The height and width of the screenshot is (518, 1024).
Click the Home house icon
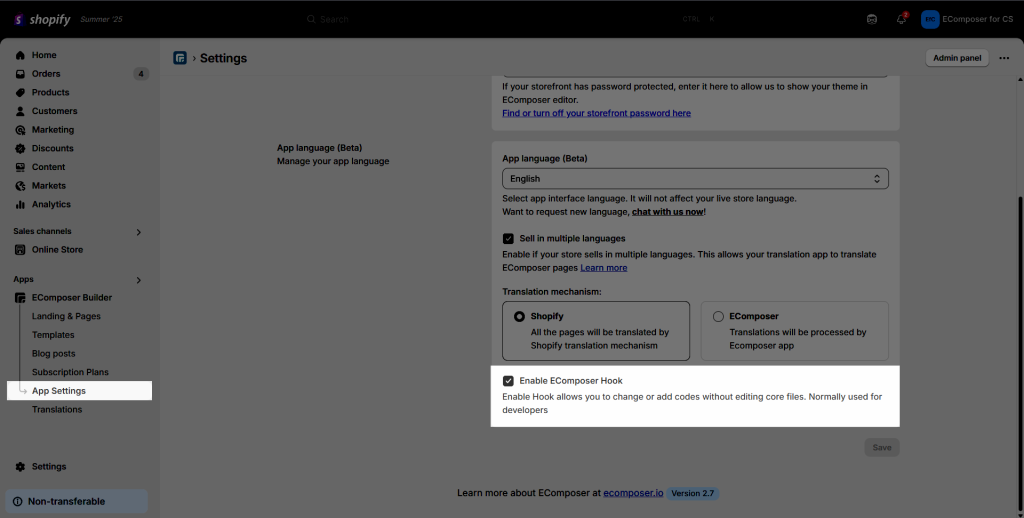coord(20,56)
